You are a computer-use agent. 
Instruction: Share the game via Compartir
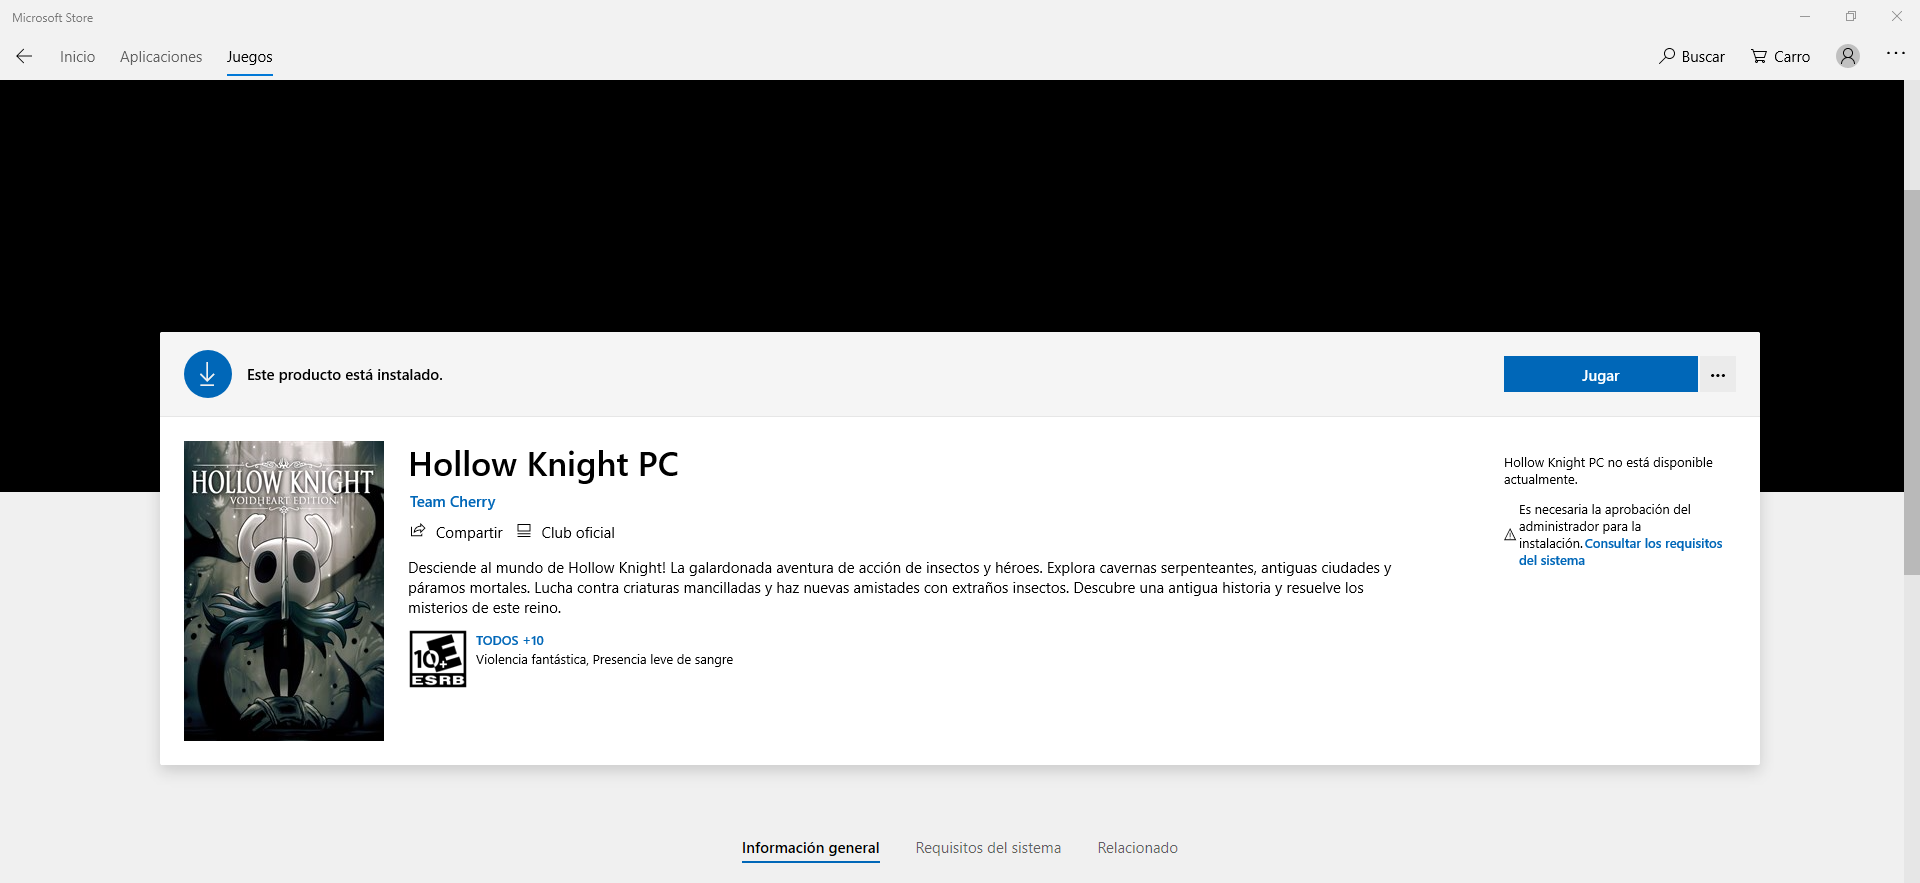point(456,532)
